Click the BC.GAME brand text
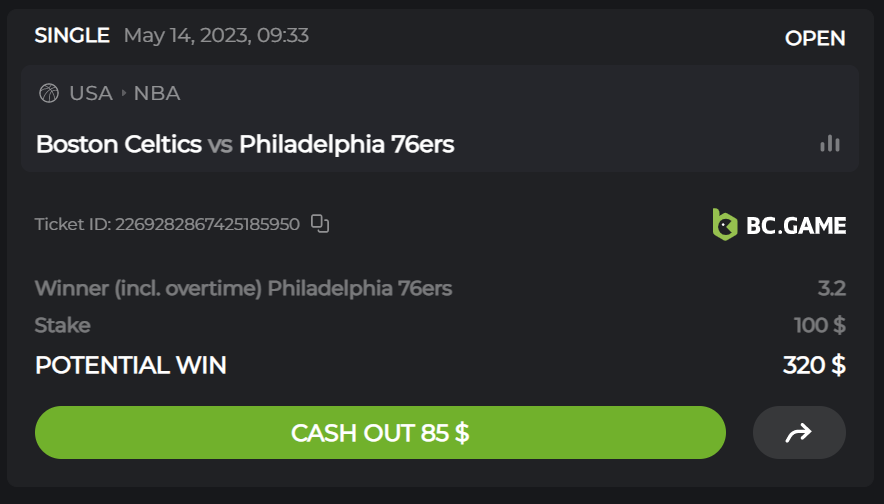The height and width of the screenshot is (504, 884). [x=796, y=225]
